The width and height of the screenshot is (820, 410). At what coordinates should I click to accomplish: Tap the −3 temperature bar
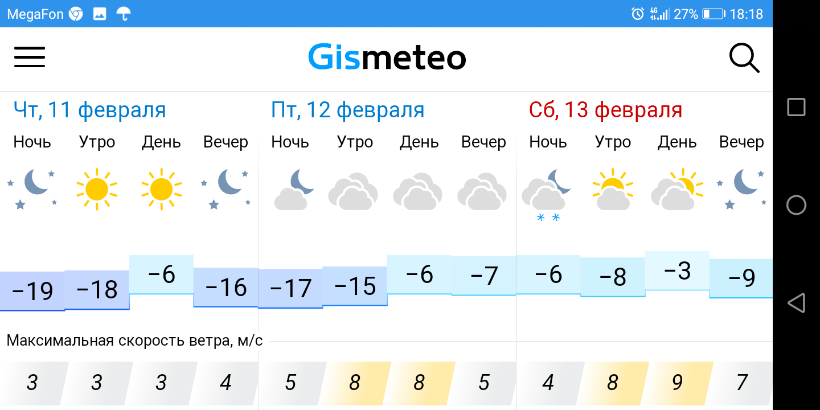[x=677, y=271]
